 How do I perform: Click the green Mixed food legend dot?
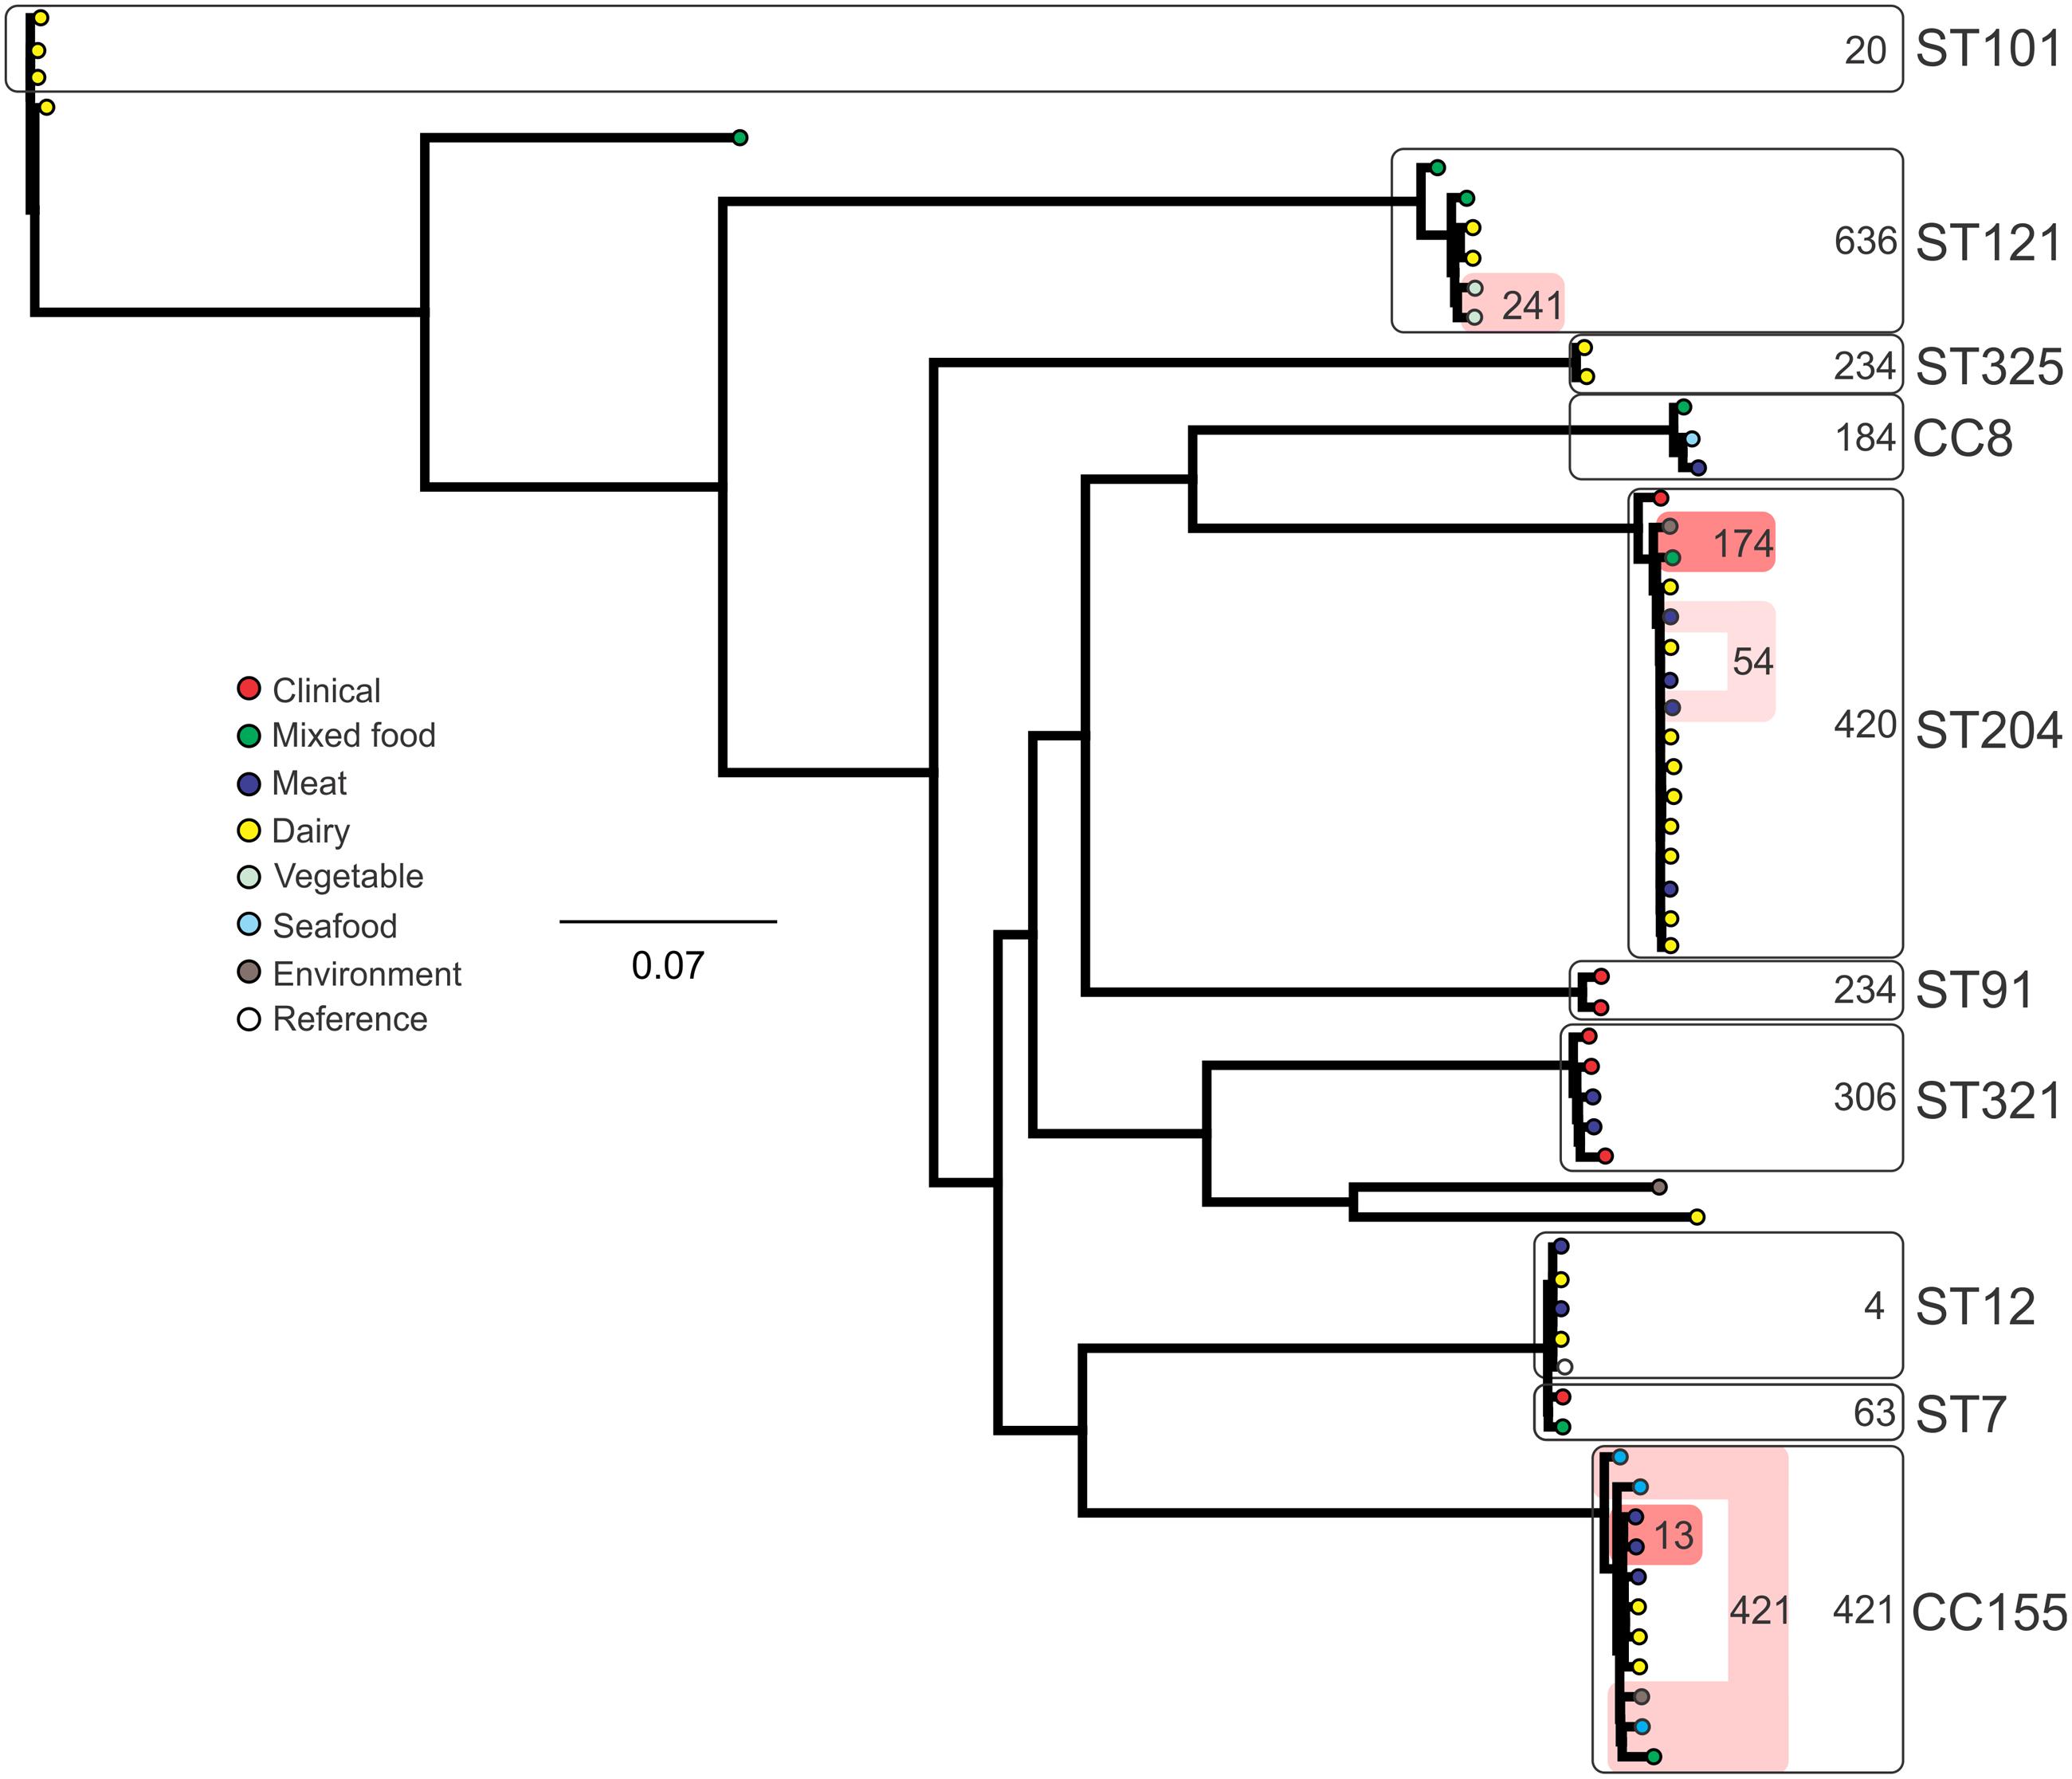point(249,736)
